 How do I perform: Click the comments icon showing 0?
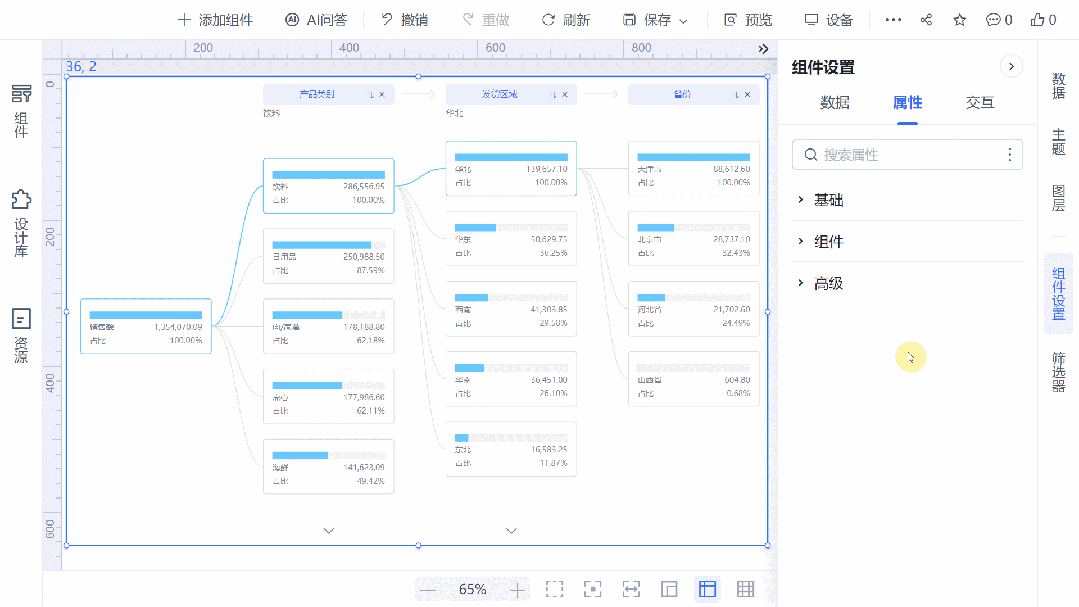coord(998,20)
